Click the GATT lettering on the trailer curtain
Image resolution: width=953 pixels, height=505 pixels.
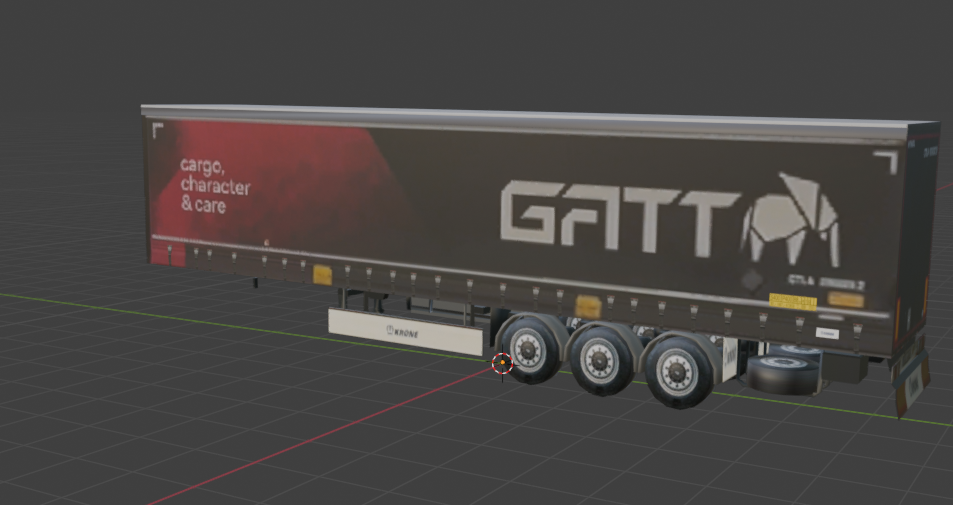619,217
